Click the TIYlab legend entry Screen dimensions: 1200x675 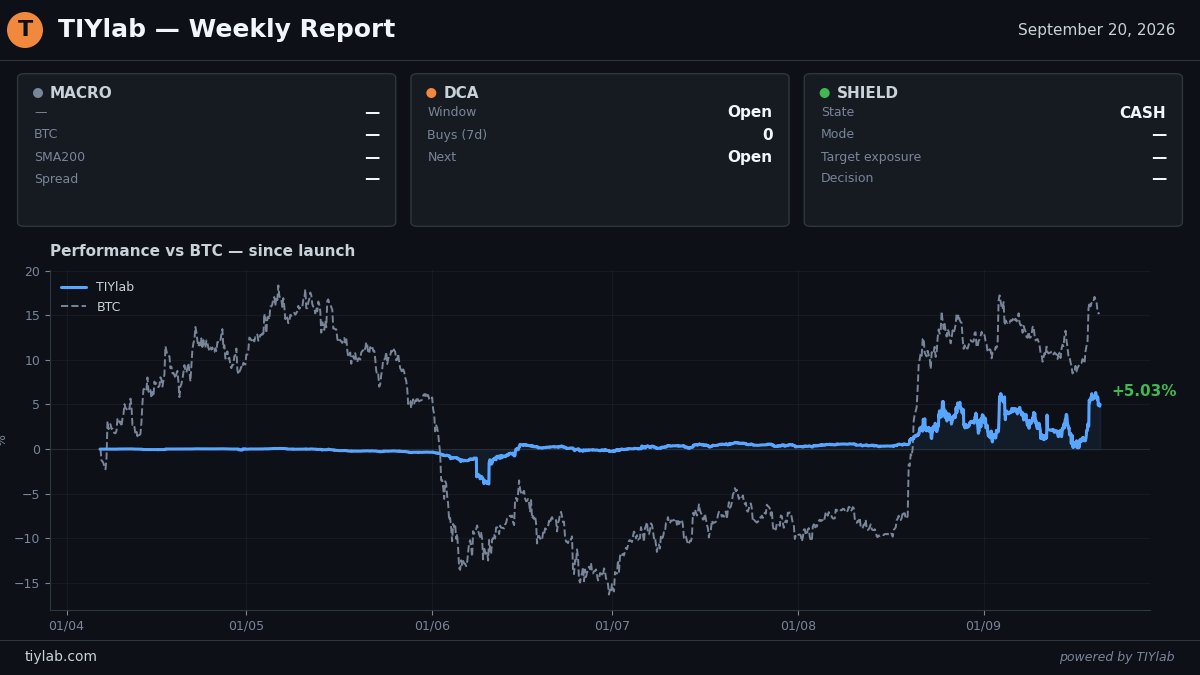pos(97,287)
